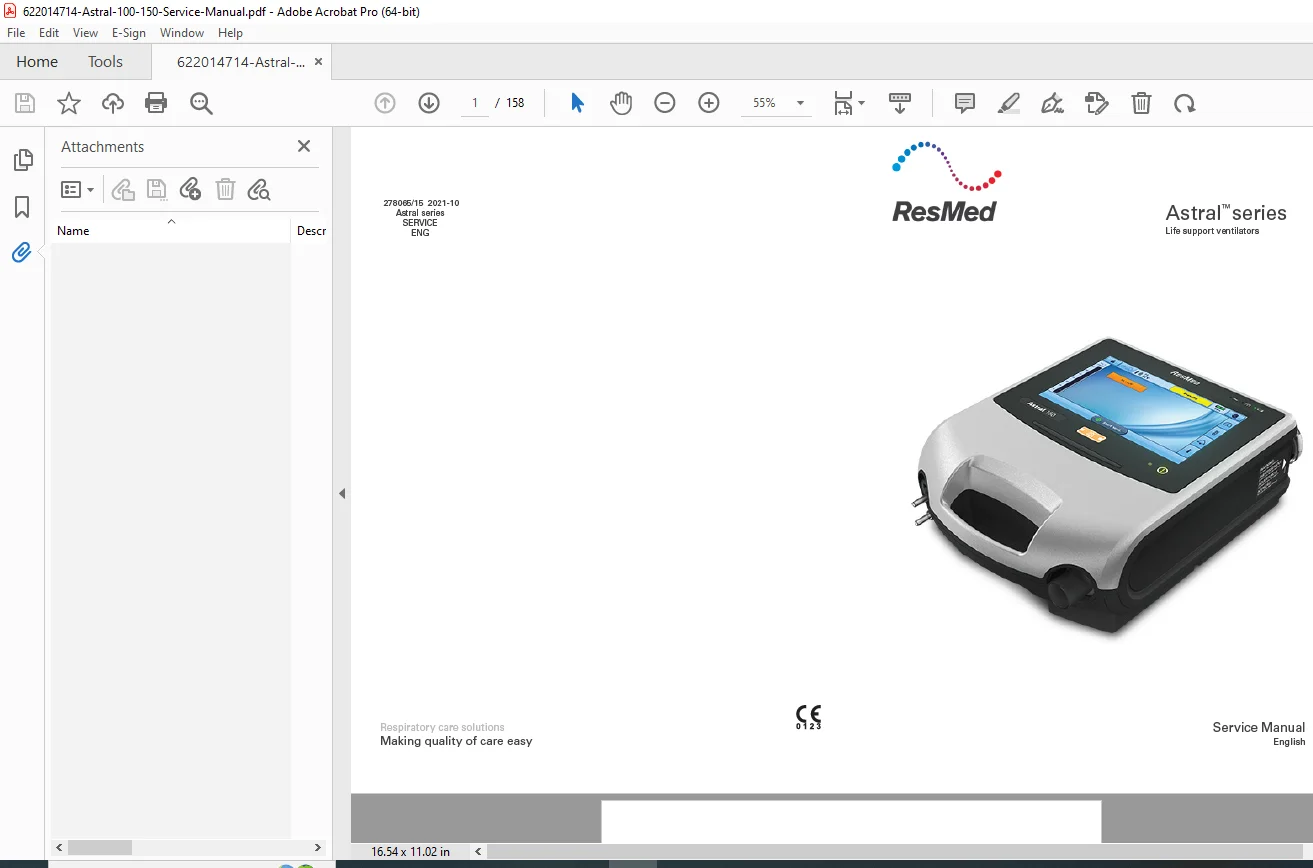Print the document with printer icon
Viewport: 1313px width, 868px height.
(156, 103)
